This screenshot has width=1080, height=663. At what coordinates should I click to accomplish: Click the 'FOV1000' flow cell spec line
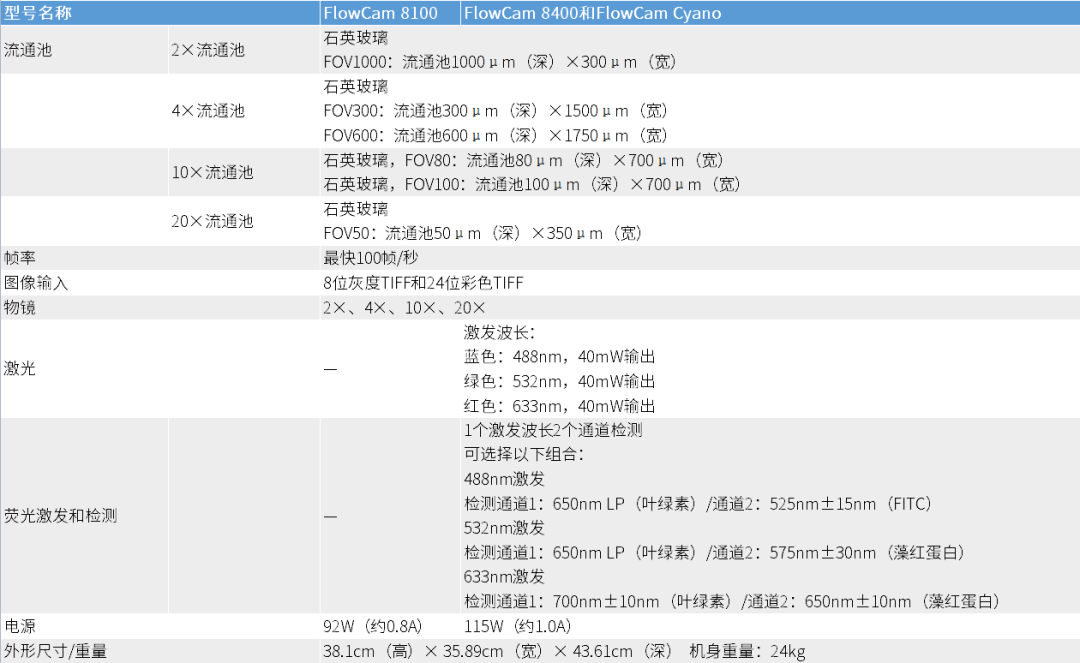(x=500, y=62)
